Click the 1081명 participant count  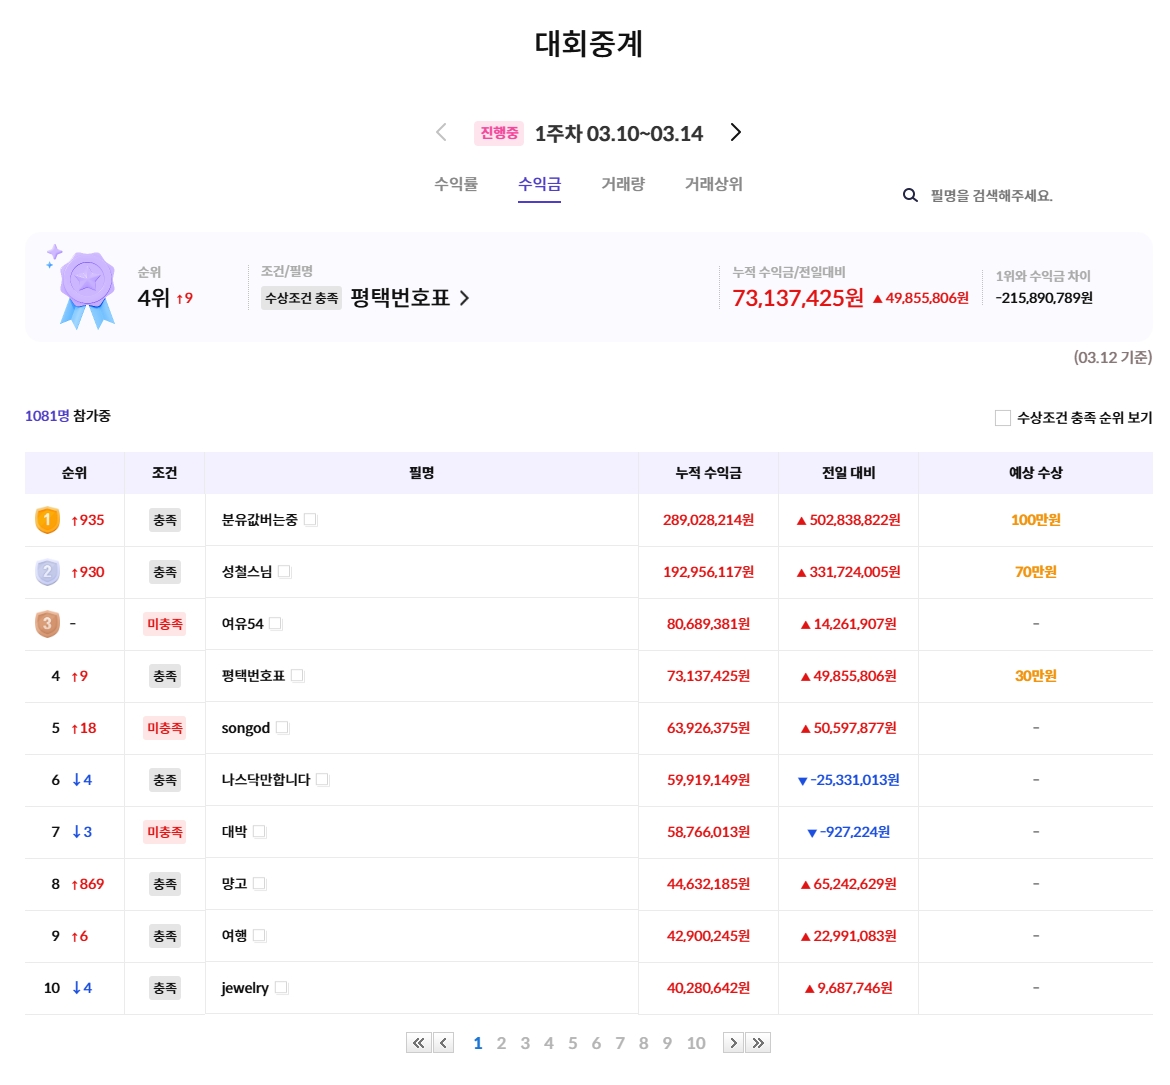pos(47,416)
